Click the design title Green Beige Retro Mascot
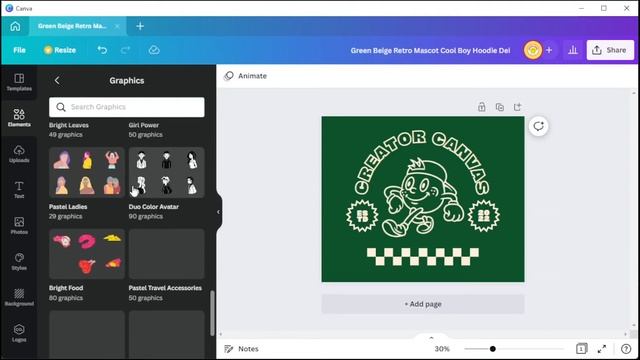Screen dimensions: 640x360 tap(430, 51)
